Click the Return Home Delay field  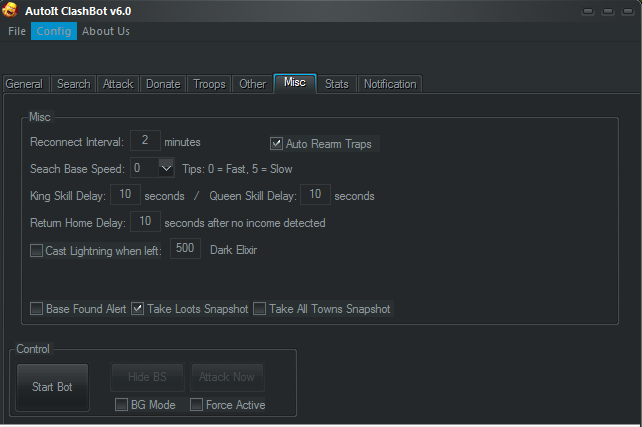coord(145,221)
